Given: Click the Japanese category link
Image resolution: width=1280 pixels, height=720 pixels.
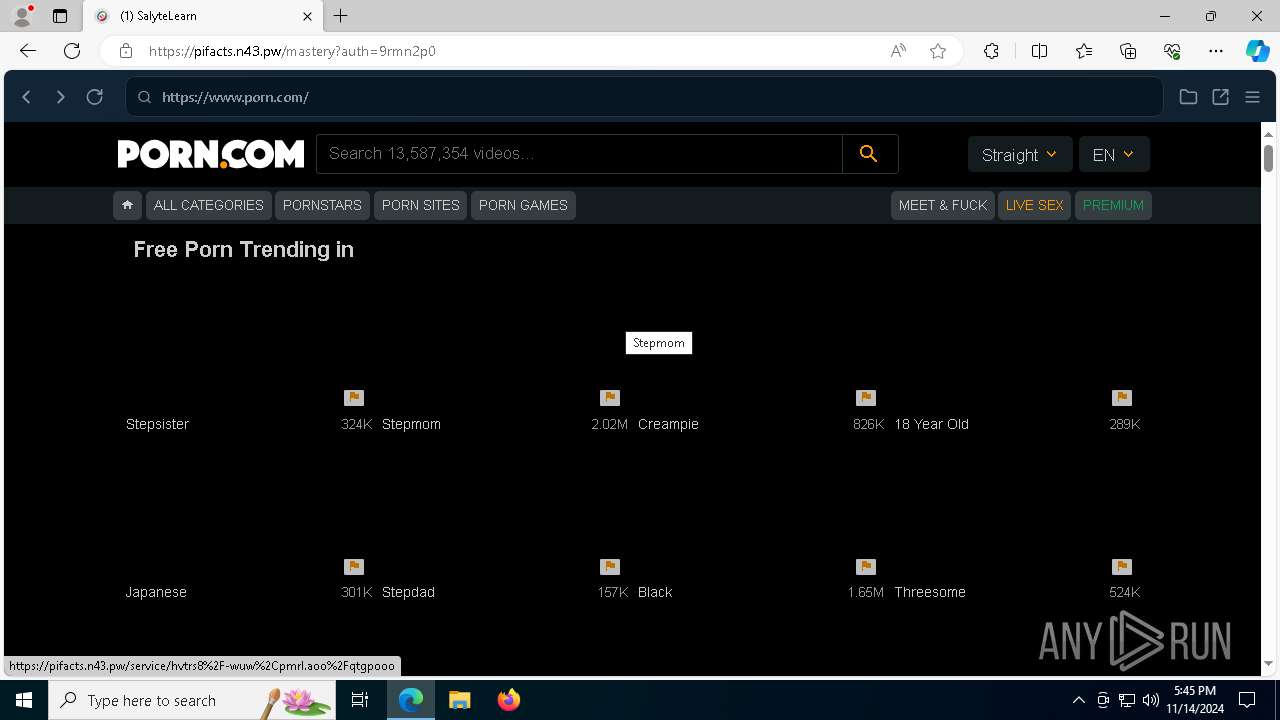Looking at the screenshot, I should [x=156, y=592].
